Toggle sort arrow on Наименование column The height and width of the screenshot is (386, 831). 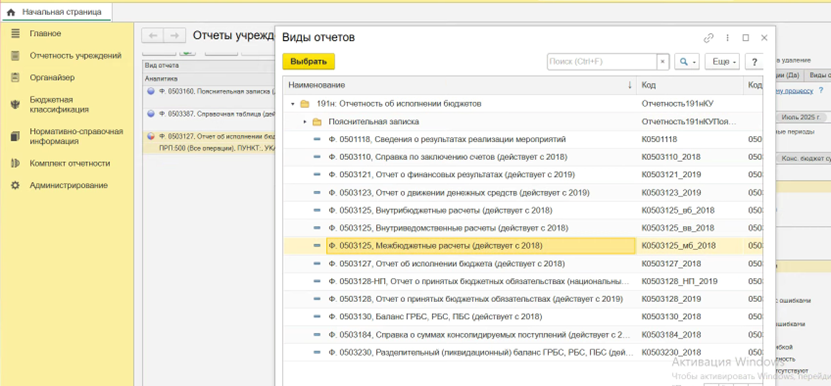[630, 85]
